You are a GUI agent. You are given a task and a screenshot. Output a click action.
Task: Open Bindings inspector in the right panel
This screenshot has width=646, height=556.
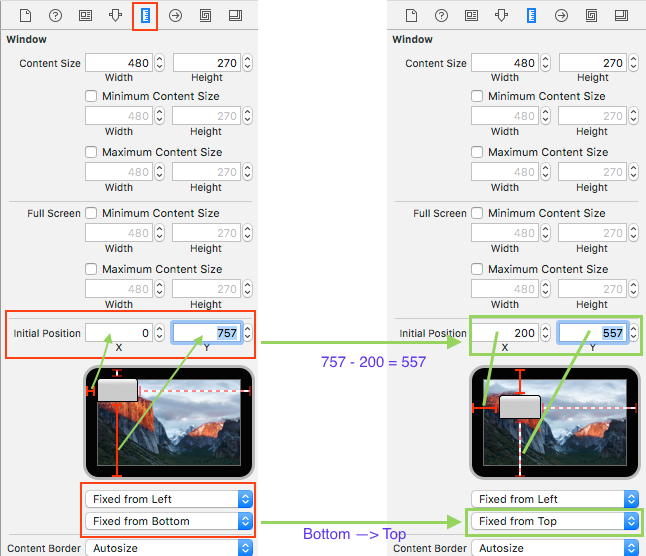pyautogui.click(x=591, y=15)
